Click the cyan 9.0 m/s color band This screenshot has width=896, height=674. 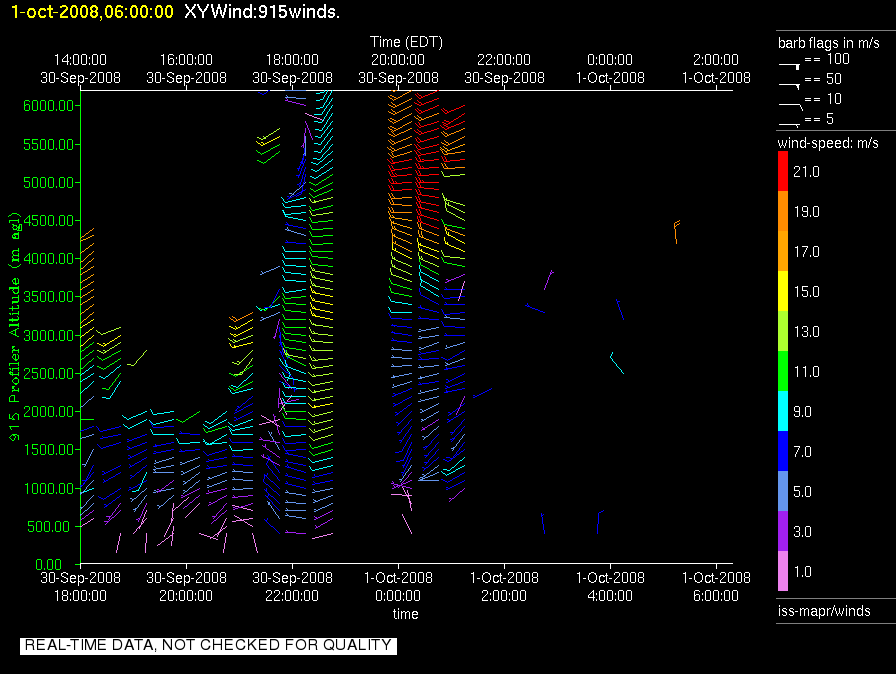(x=783, y=411)
